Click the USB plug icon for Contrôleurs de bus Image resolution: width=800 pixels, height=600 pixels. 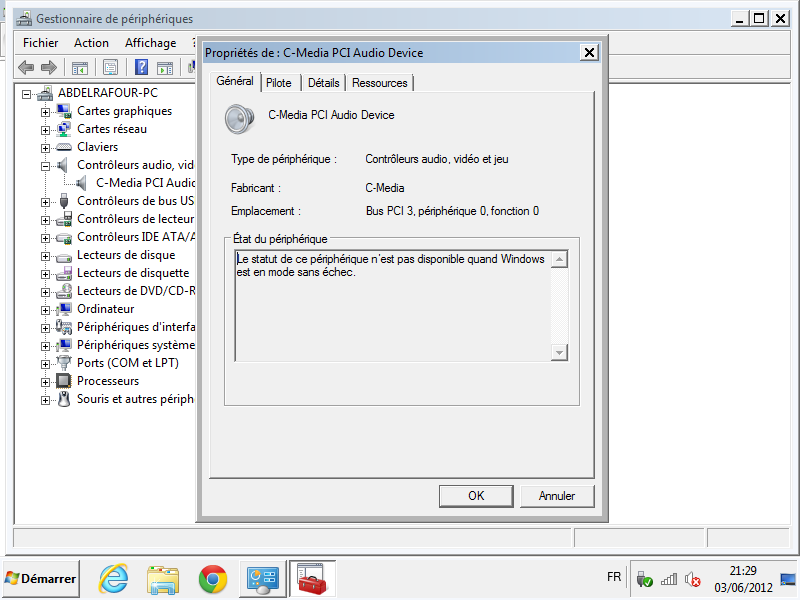(64, 201)
